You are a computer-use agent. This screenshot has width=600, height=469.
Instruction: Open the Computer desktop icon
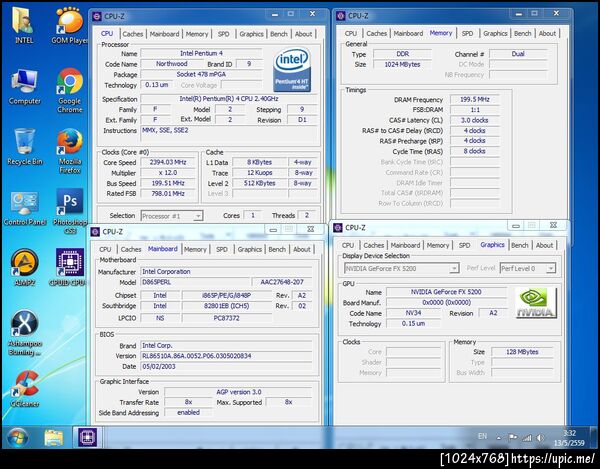24,86
